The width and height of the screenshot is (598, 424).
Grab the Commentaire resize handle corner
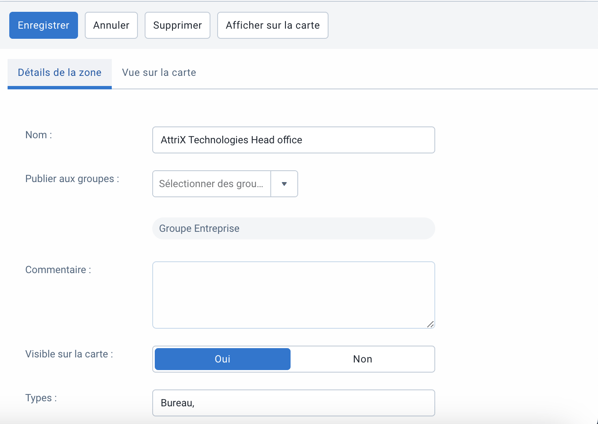pos(431,324)
